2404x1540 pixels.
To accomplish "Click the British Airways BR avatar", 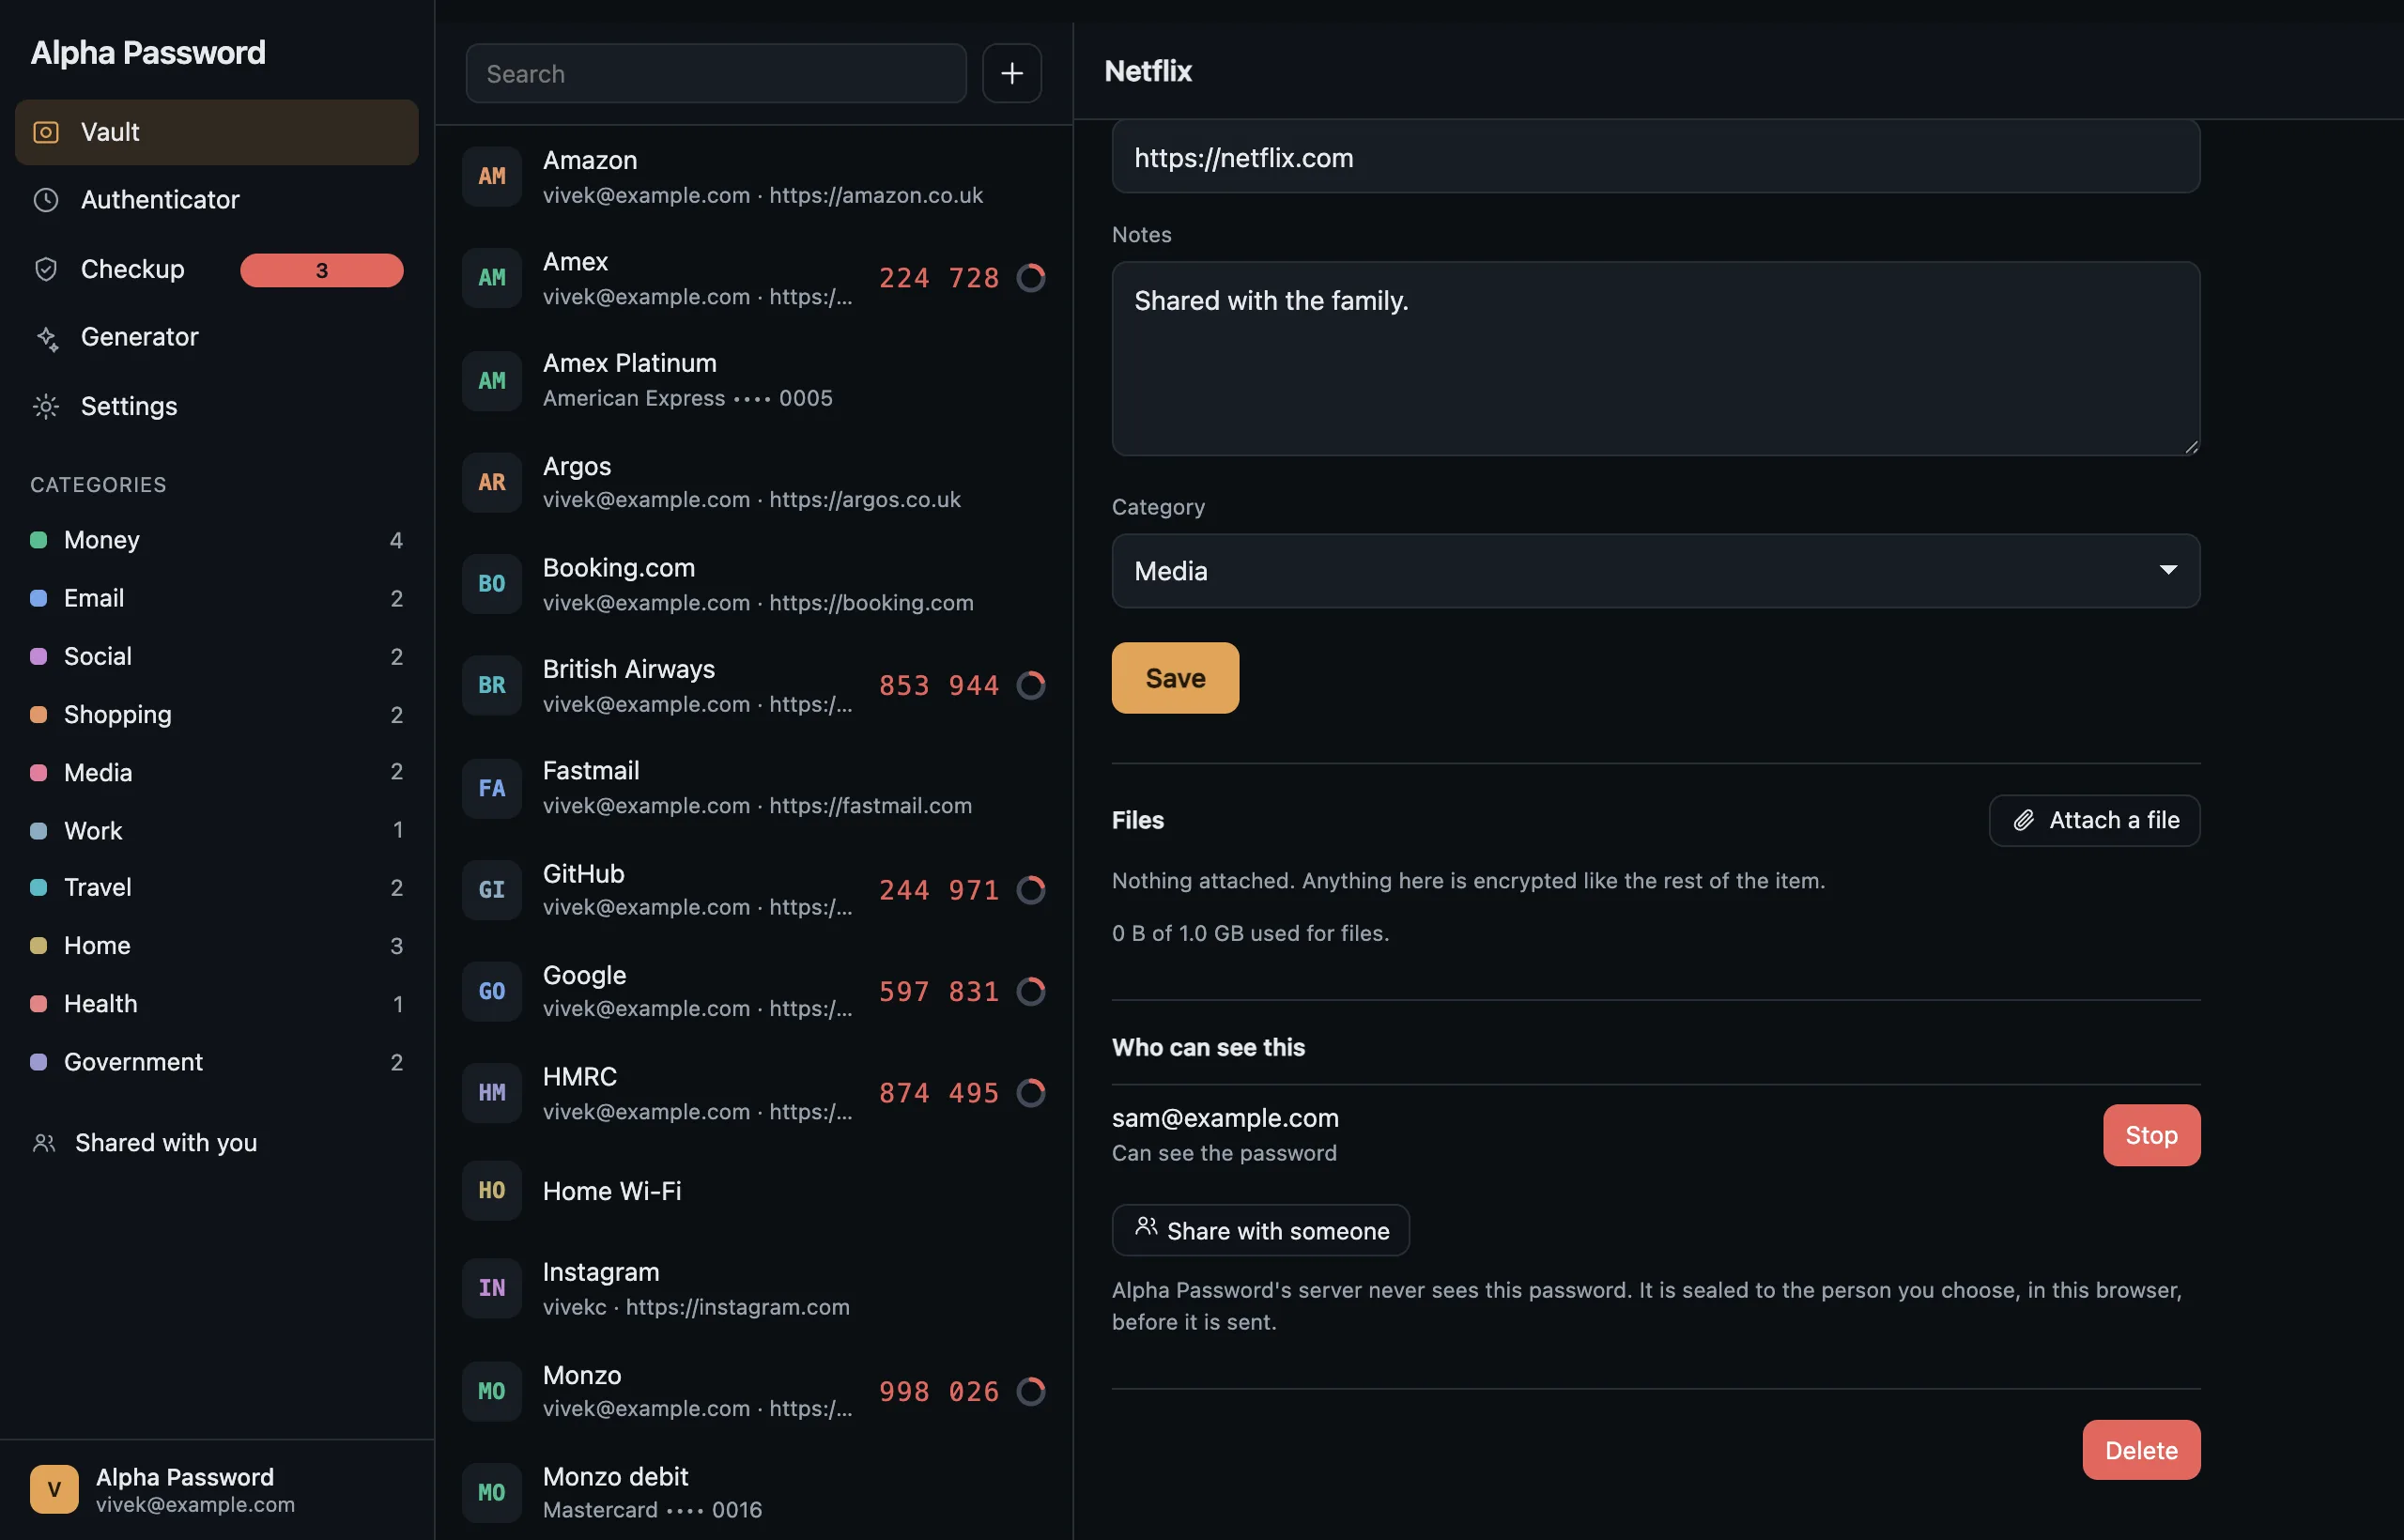I will pyautogui.click(x=492, y=686).
